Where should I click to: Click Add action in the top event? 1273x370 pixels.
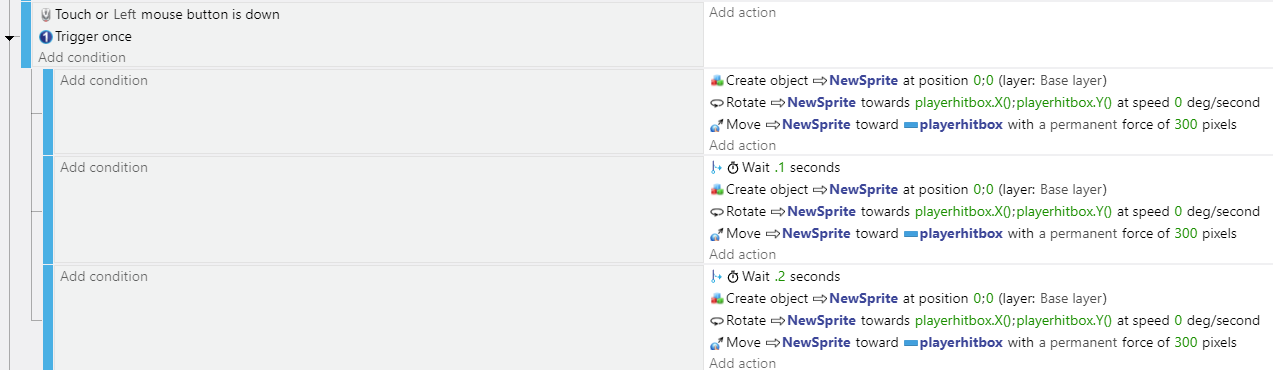click(742, 13)
